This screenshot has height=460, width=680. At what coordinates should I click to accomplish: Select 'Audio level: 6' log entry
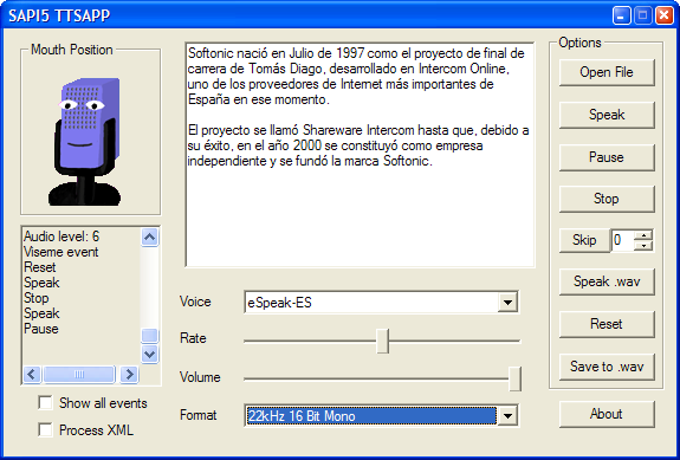point(61,236)
